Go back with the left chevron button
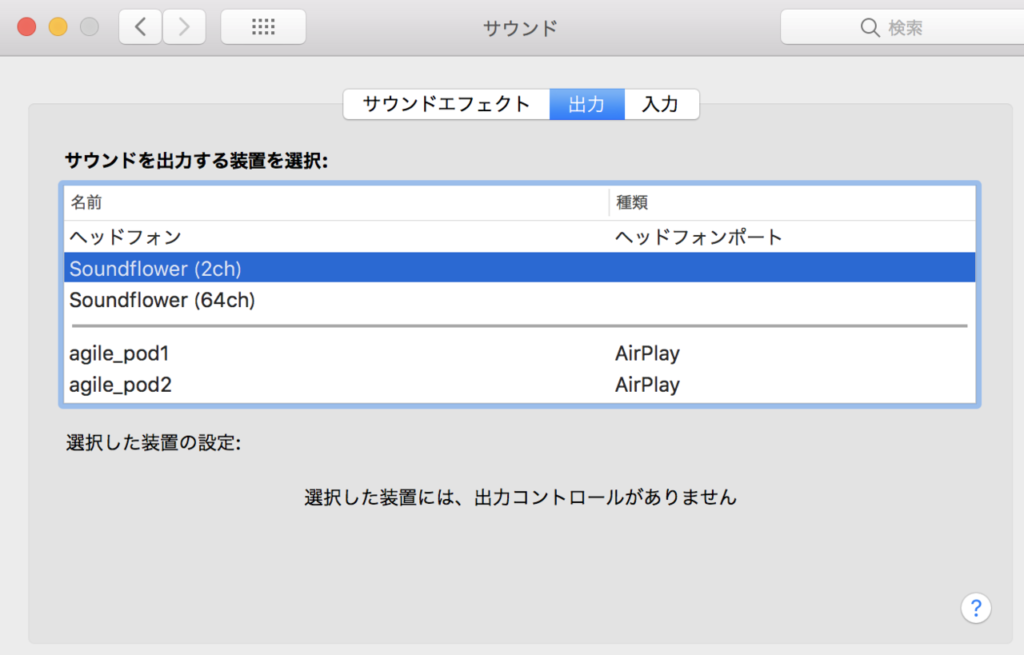 tap(140, 27)
